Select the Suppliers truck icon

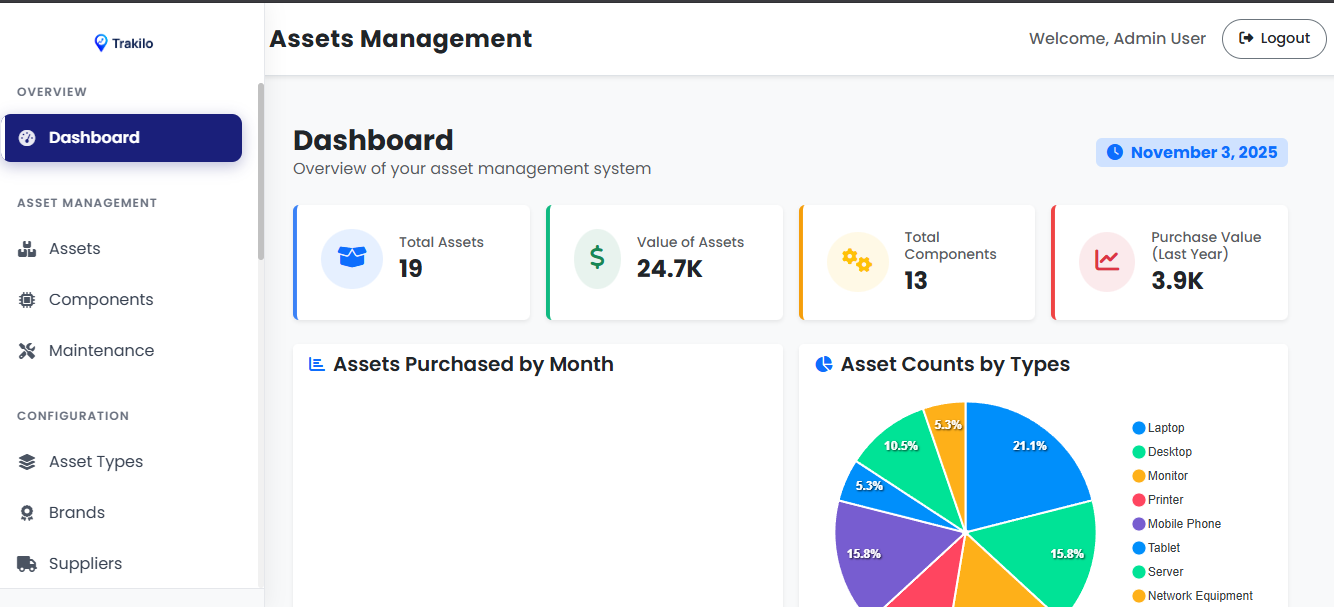pyautogui.click(x=25, y=563)
